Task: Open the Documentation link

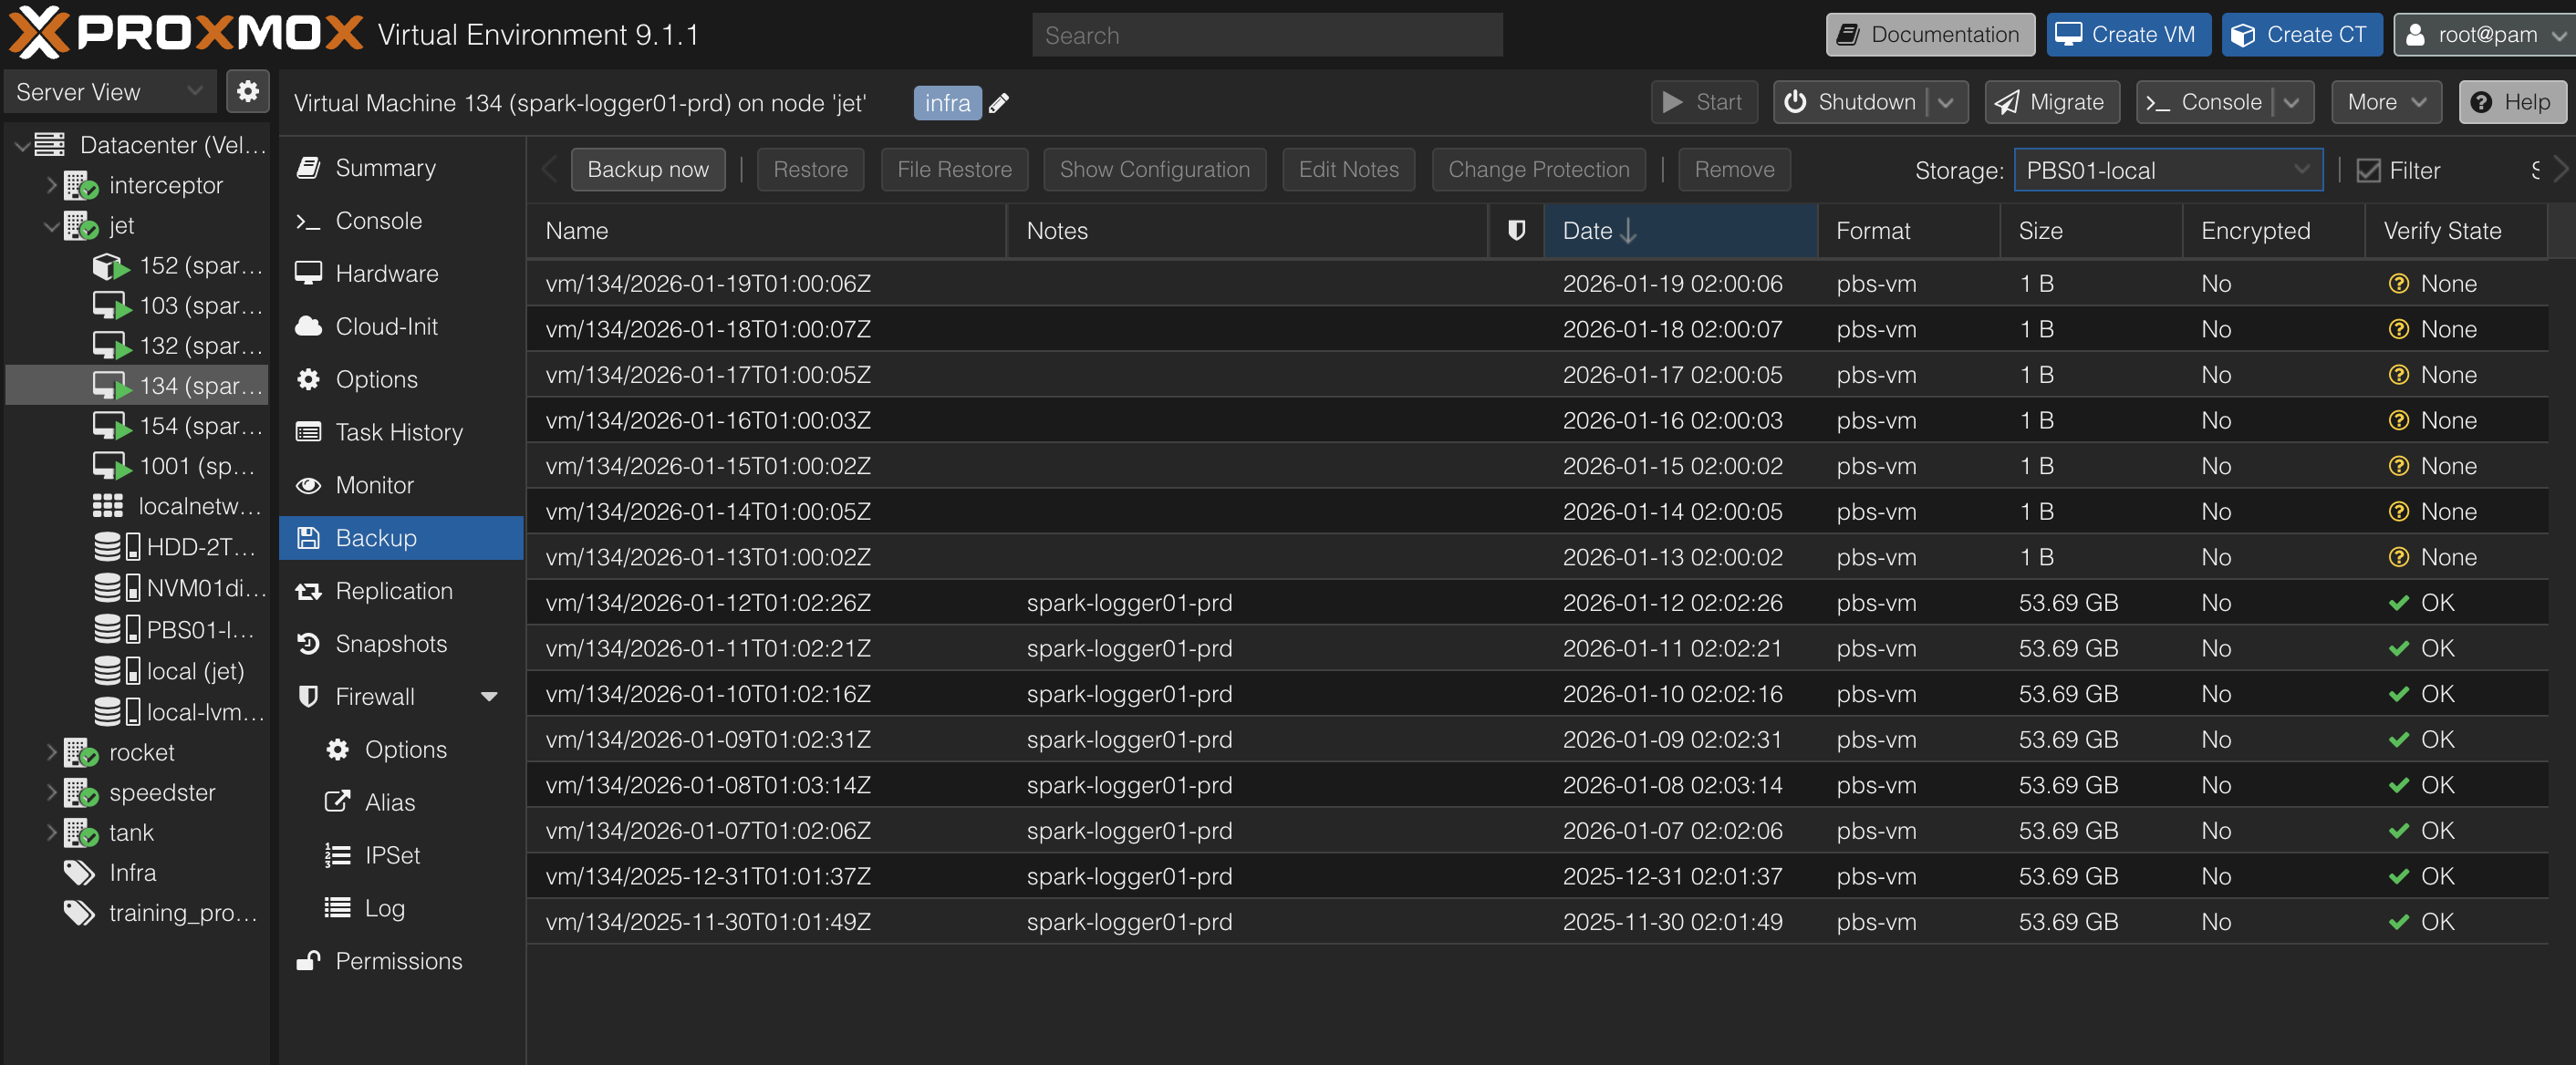Action: point(1930,35)
